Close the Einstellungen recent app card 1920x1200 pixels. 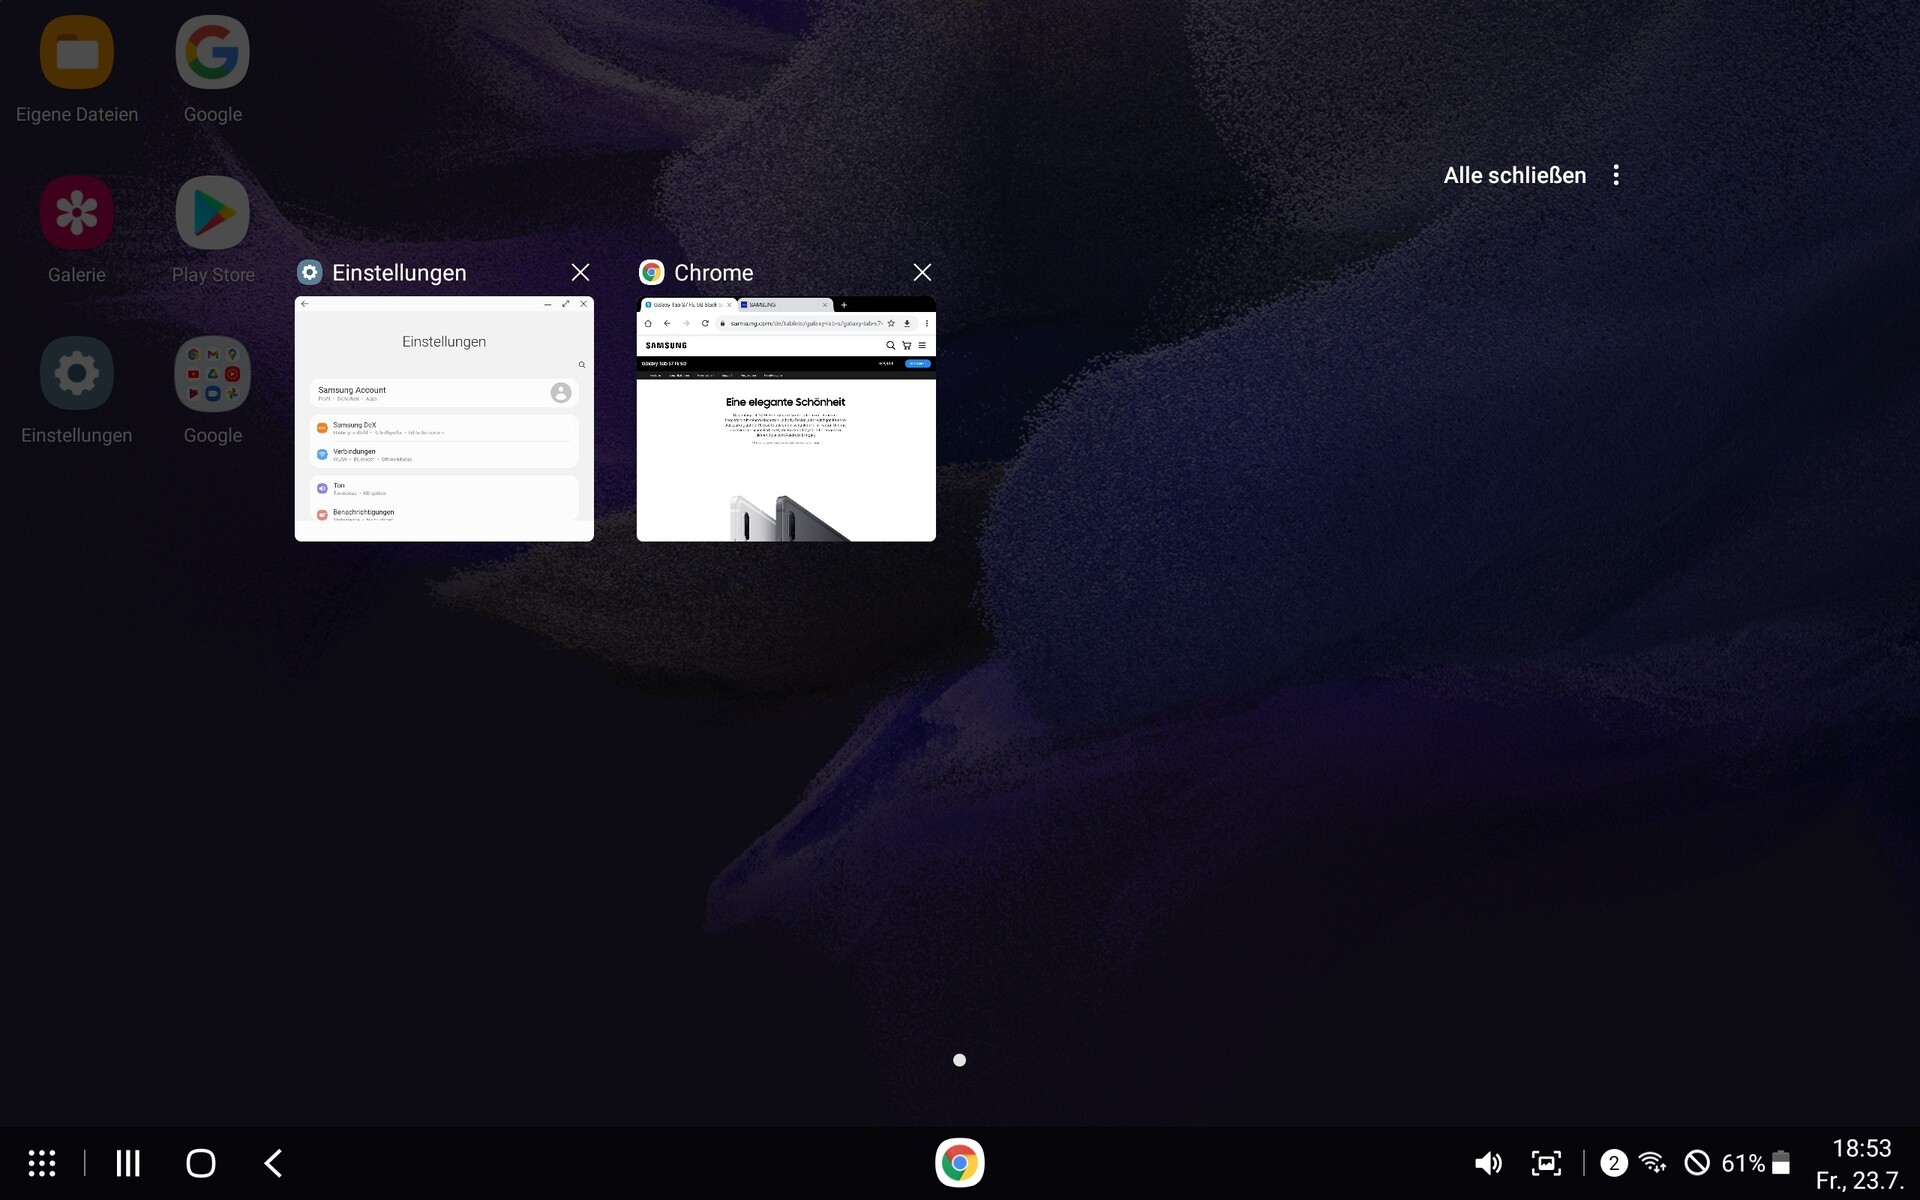pyautogui.click(x=580, y=272)
